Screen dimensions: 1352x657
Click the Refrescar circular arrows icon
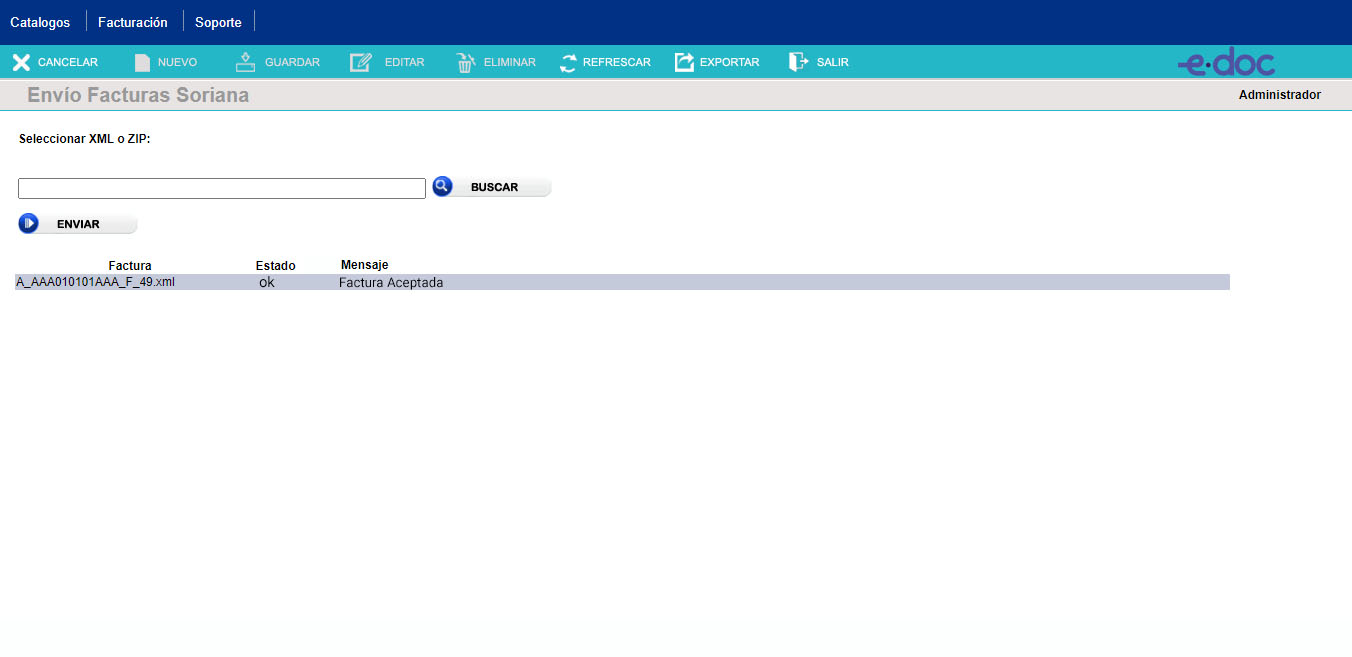pos(568,63)
